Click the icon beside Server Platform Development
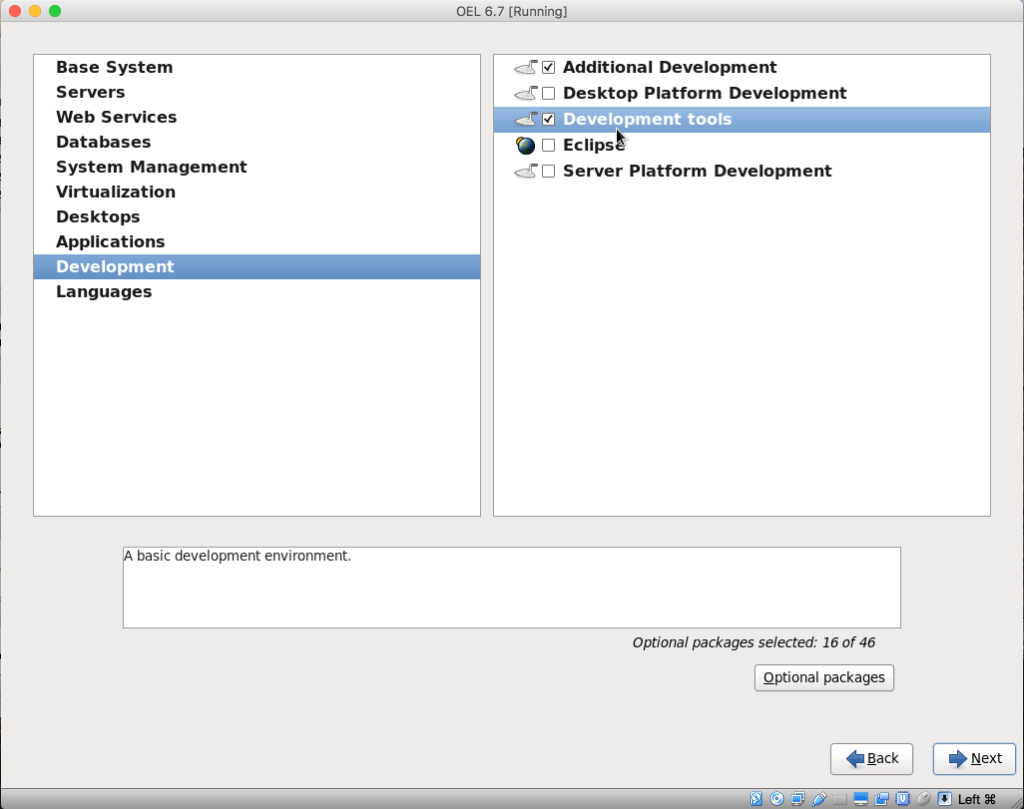This screenshot has height=809, width=1024. [x=526, y=171]
